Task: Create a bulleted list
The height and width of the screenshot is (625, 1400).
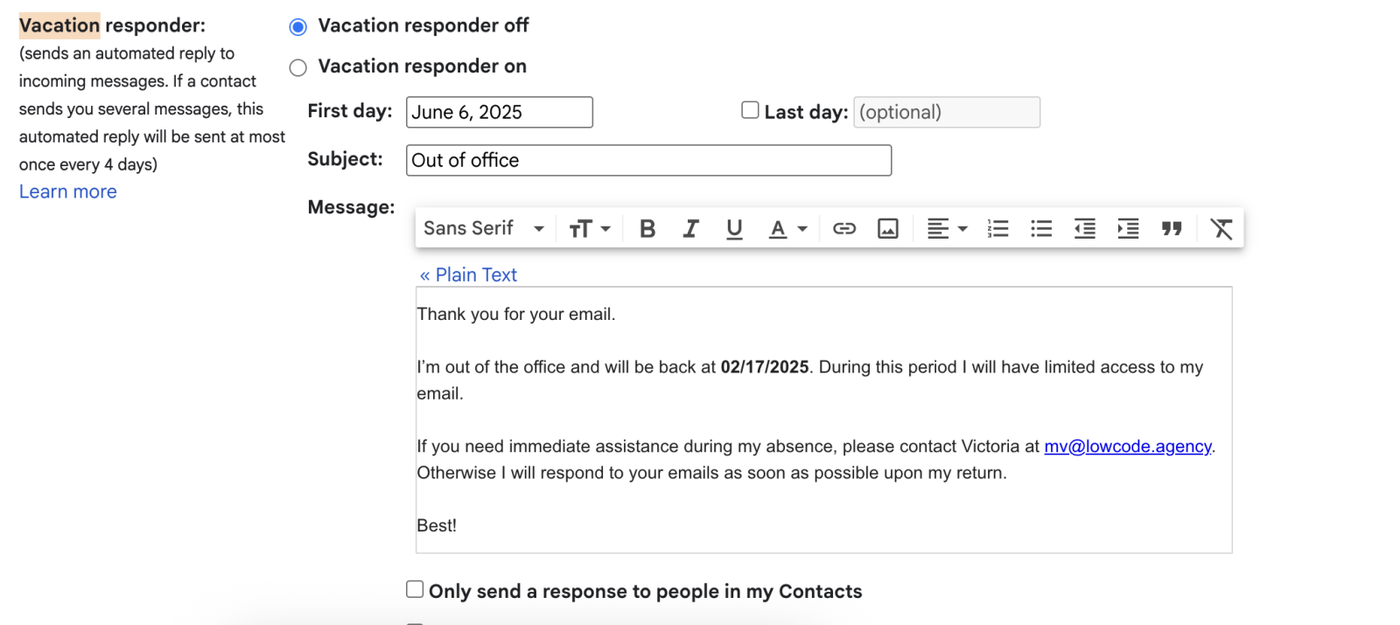Action: point(1041,229)
